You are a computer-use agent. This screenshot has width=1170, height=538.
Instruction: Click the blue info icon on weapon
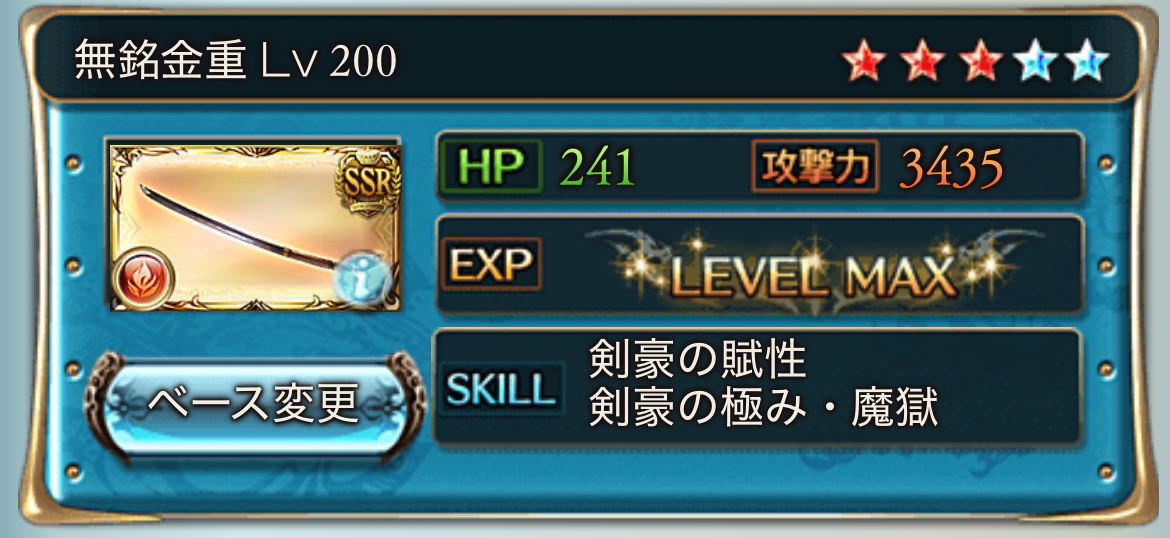coord(361,279)
